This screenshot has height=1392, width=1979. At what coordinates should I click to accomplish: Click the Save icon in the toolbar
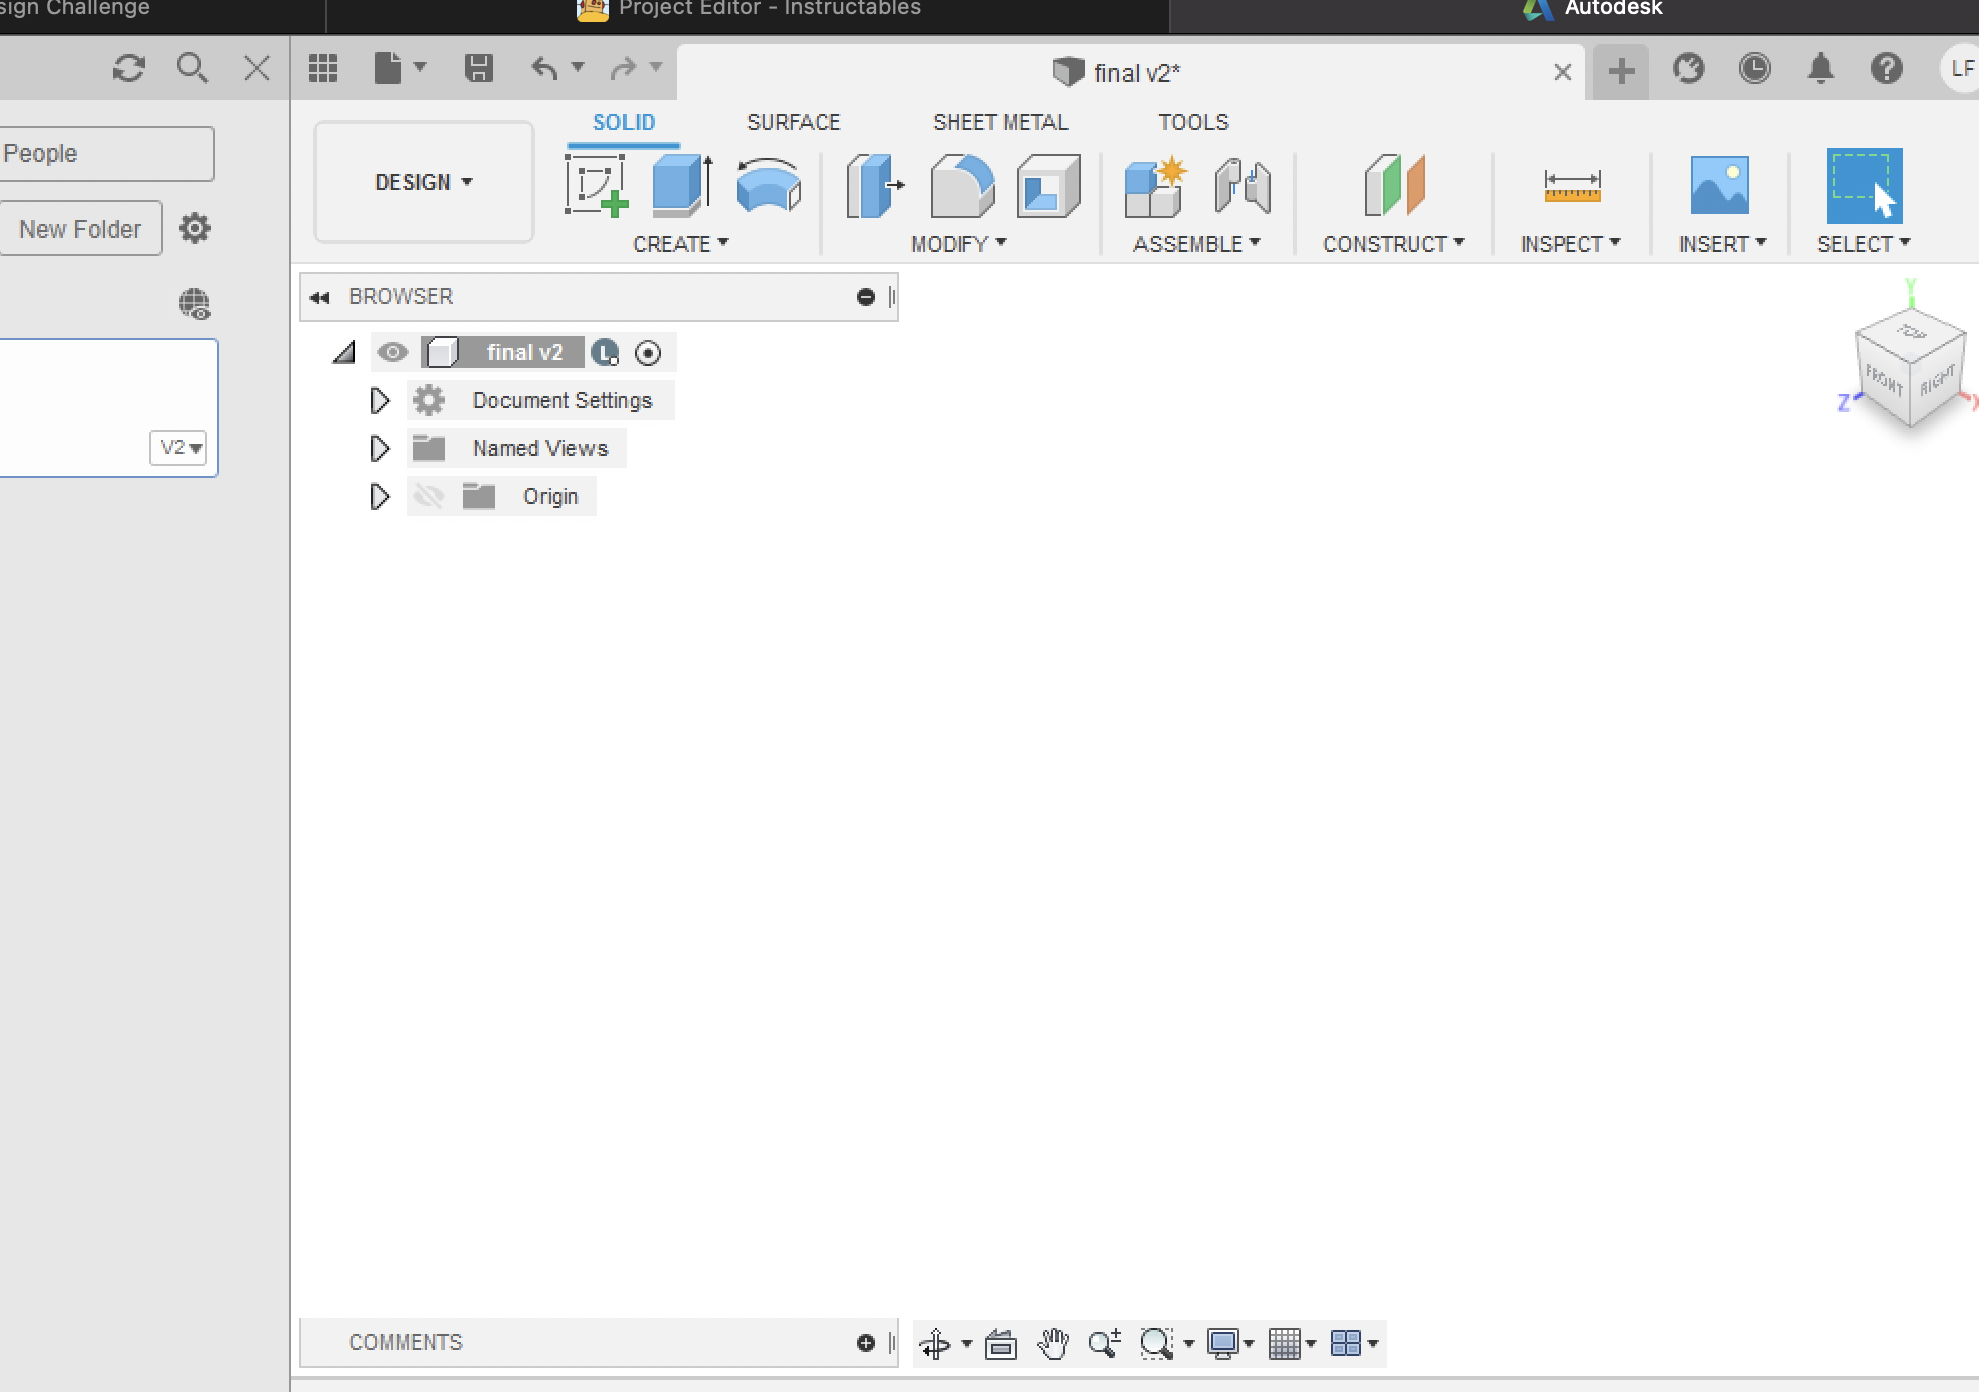pos(478,67)
